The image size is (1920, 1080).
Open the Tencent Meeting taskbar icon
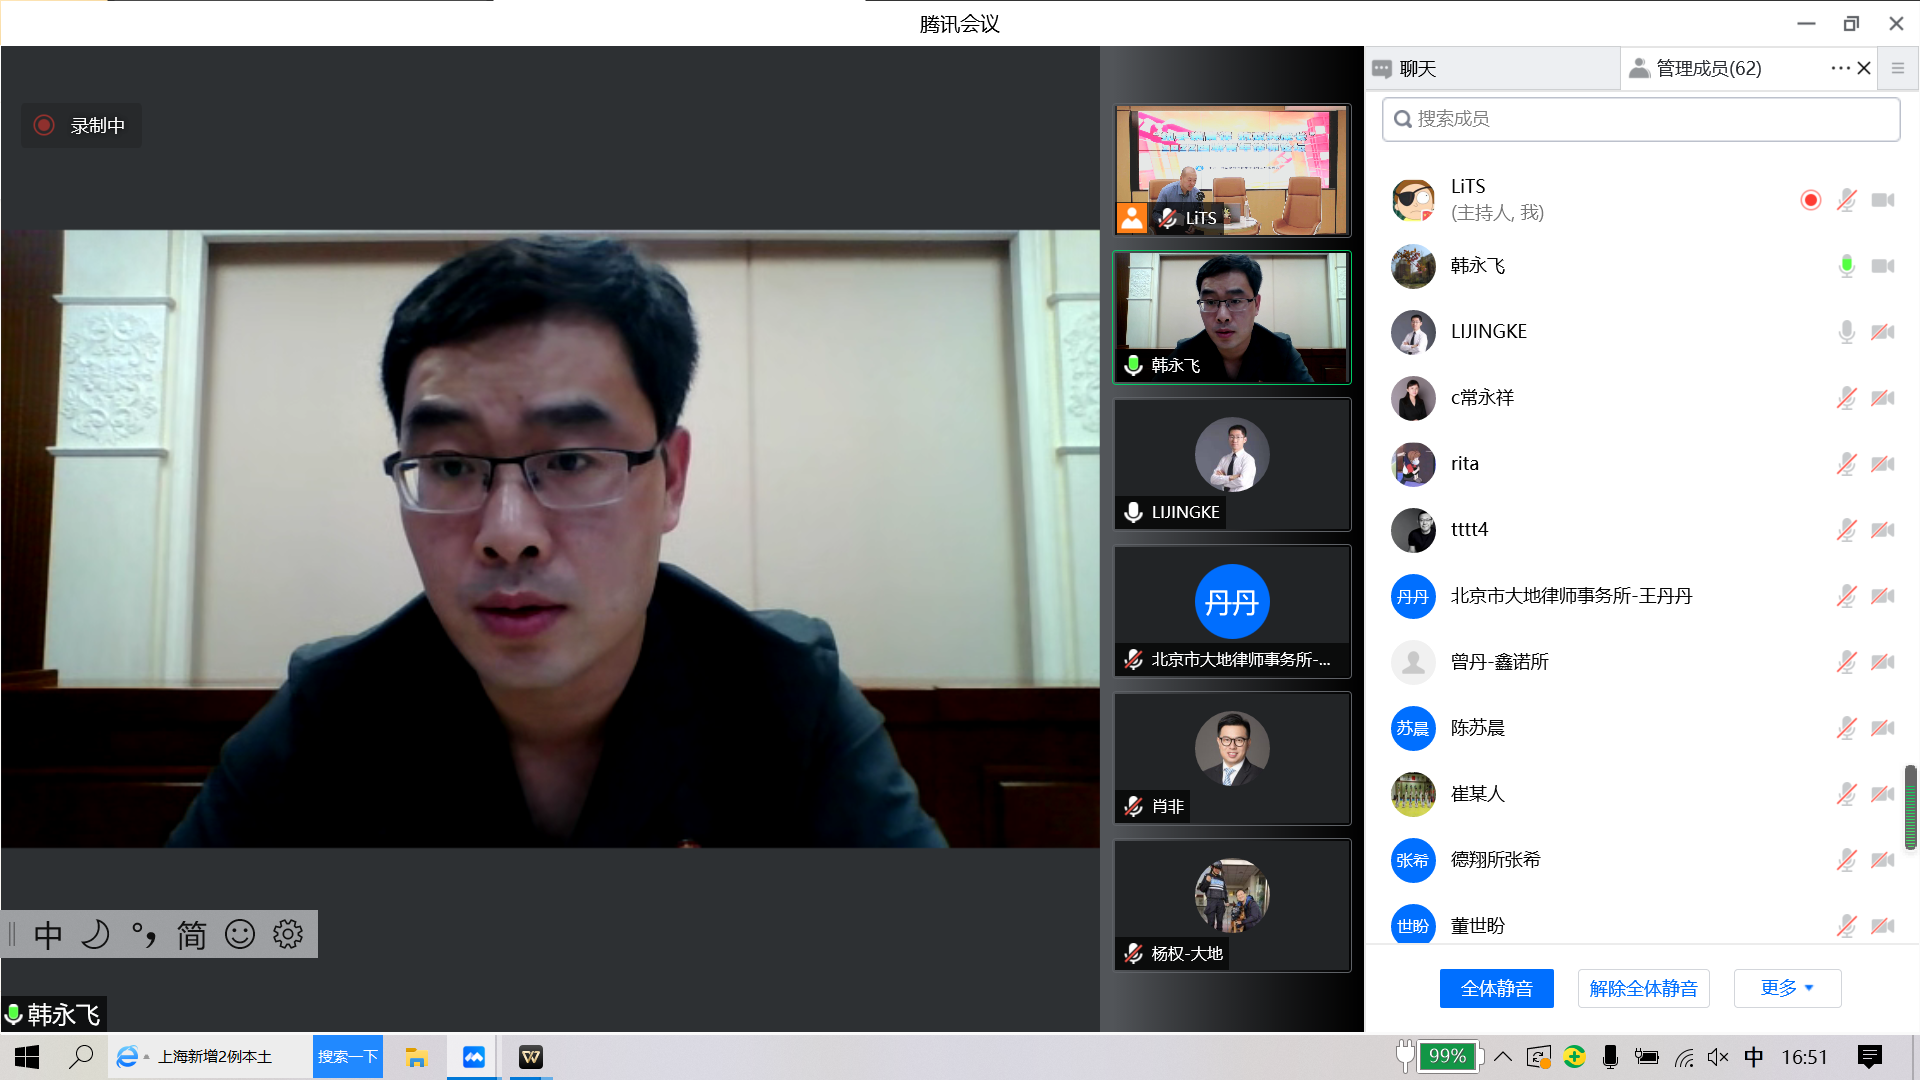pos(474,1057)
